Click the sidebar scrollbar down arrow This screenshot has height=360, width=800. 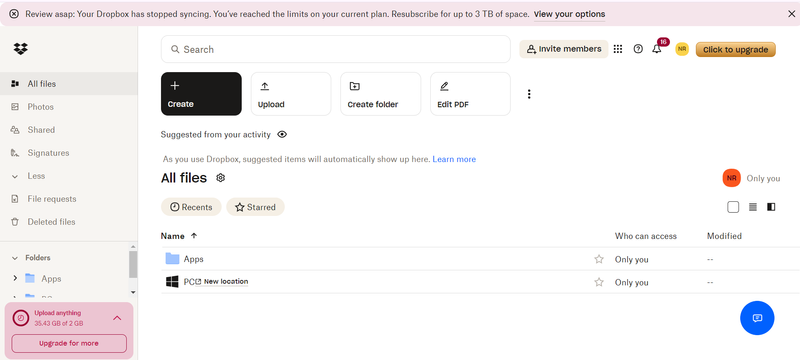(133, 292)
